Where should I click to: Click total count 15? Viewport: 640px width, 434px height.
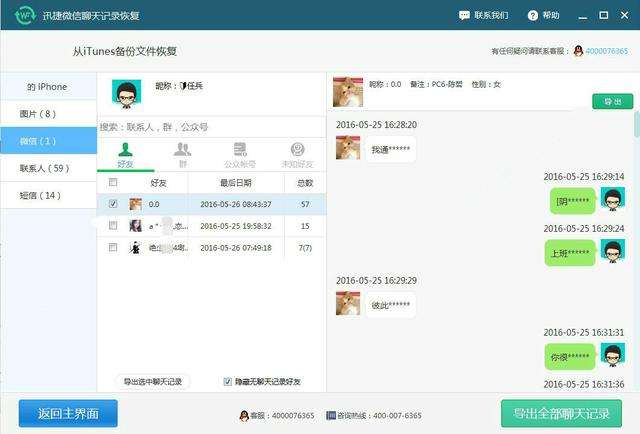pyautogui.click(x=305, y=226)
